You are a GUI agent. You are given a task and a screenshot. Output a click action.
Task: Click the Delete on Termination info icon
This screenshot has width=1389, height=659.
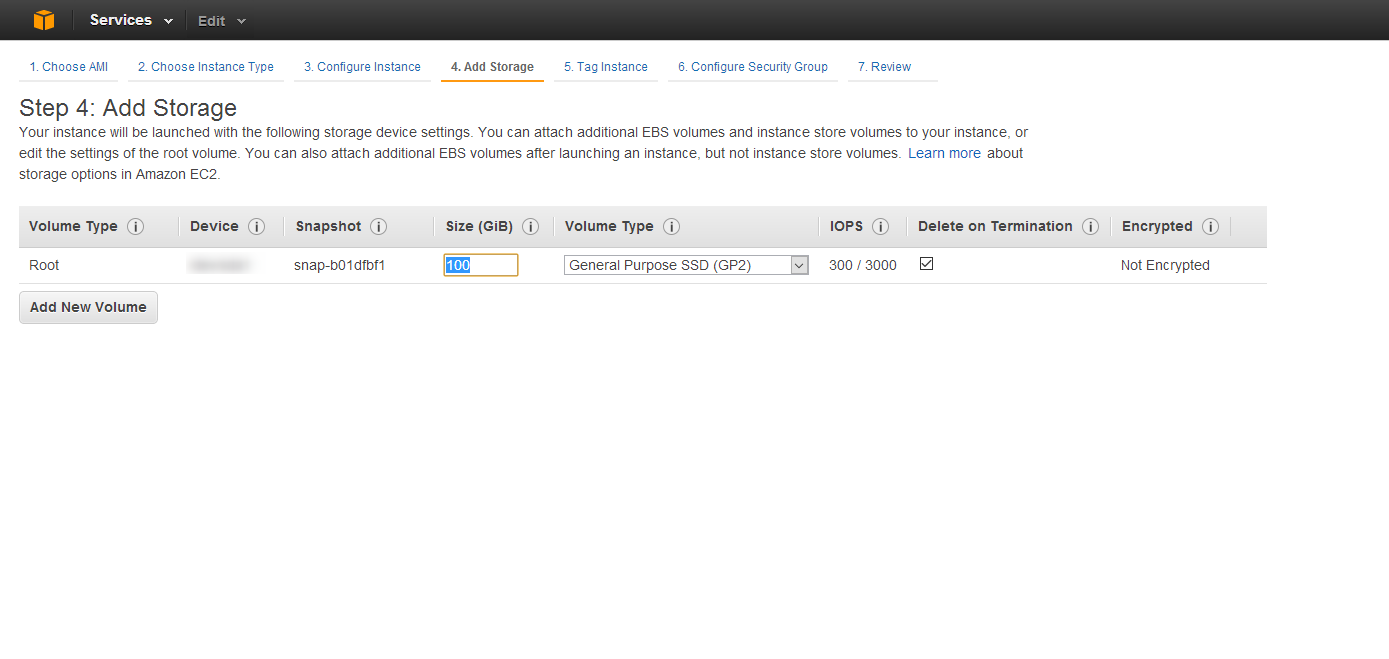[x=1090, y=226]
